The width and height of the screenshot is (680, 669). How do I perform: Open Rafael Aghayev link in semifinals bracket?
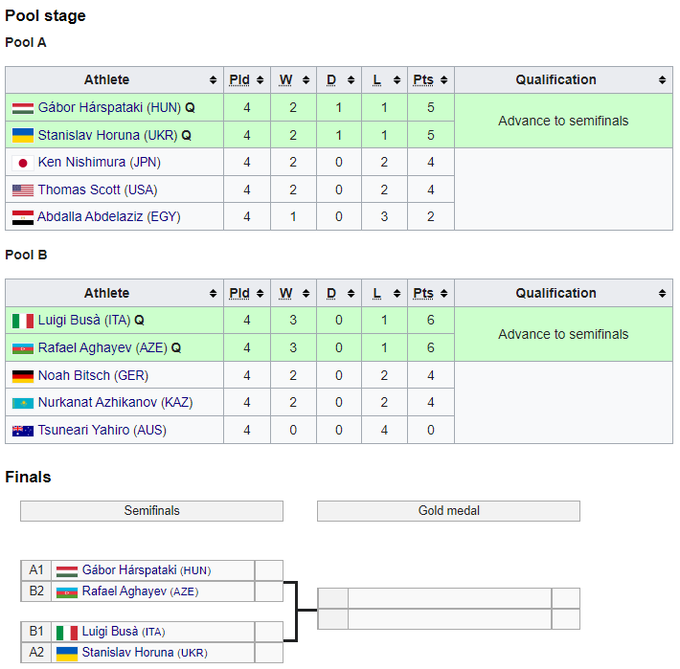click(124, 592)
